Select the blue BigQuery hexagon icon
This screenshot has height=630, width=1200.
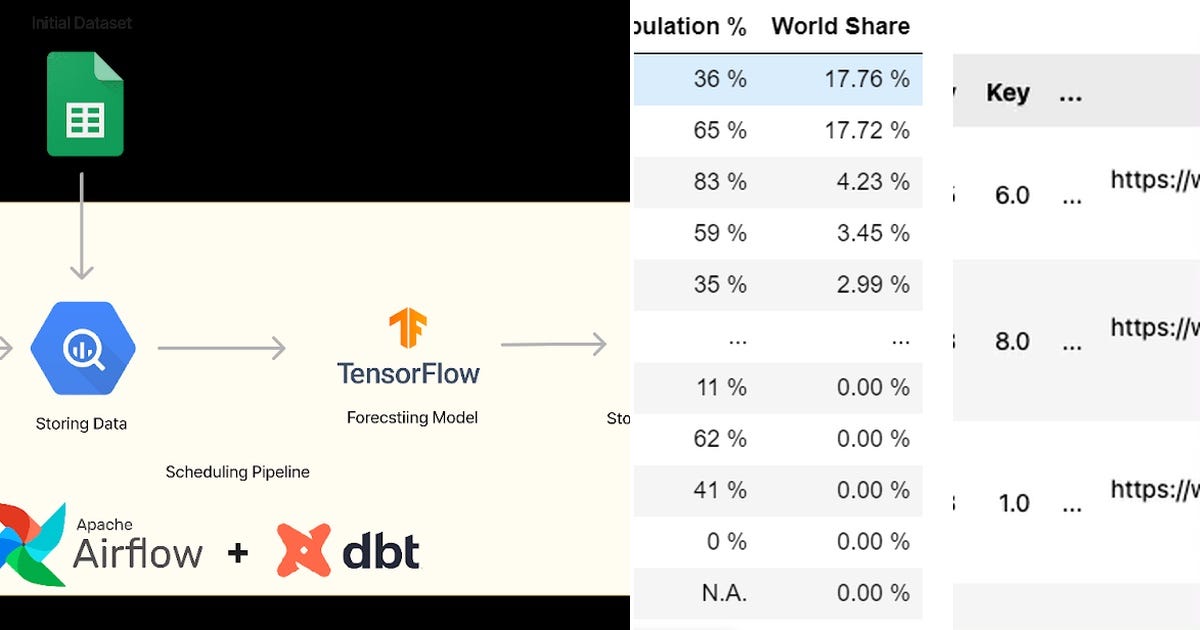point(83,349)
